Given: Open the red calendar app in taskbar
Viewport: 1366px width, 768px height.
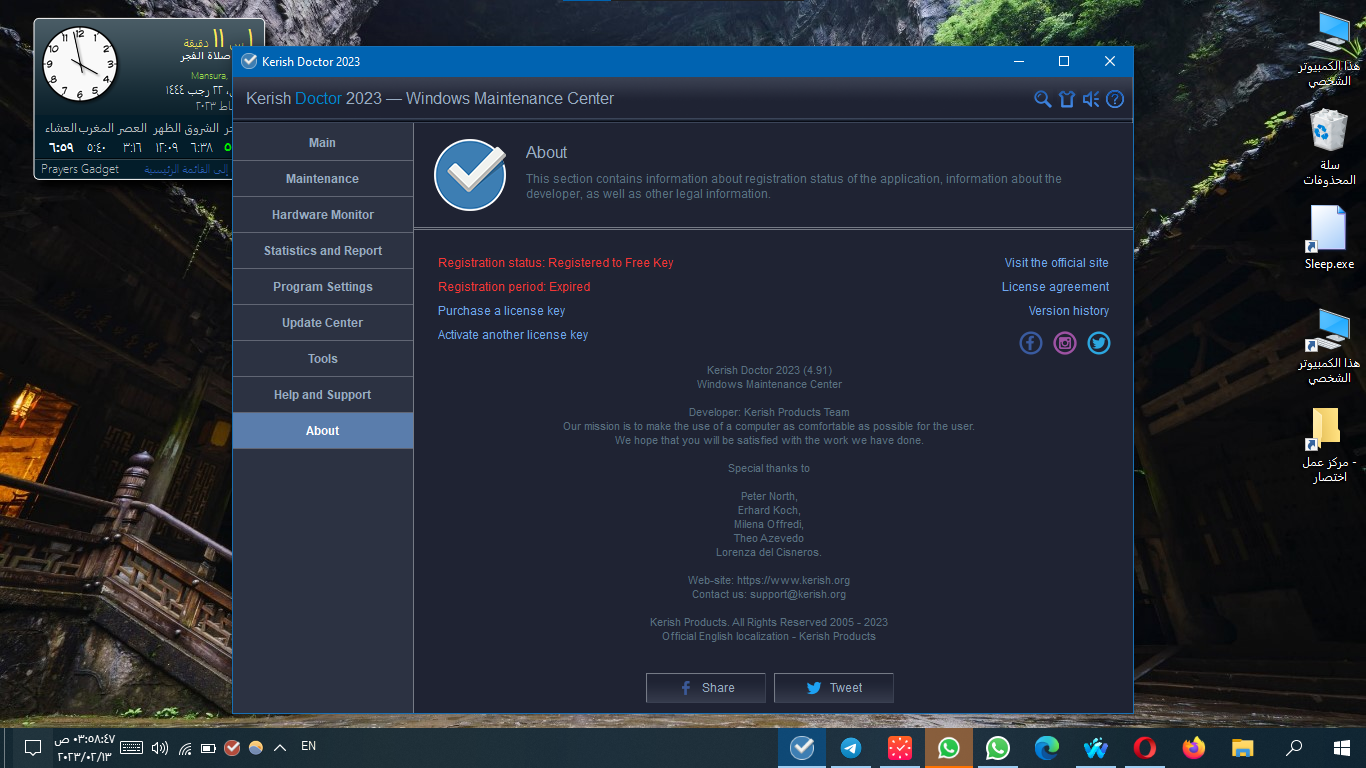Looking at the screenshot, I should coord(900,747).
